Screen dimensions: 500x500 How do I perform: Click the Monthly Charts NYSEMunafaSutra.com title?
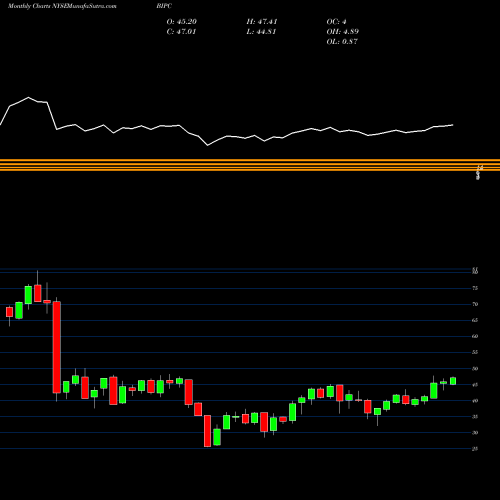click(x=62, y=6)
